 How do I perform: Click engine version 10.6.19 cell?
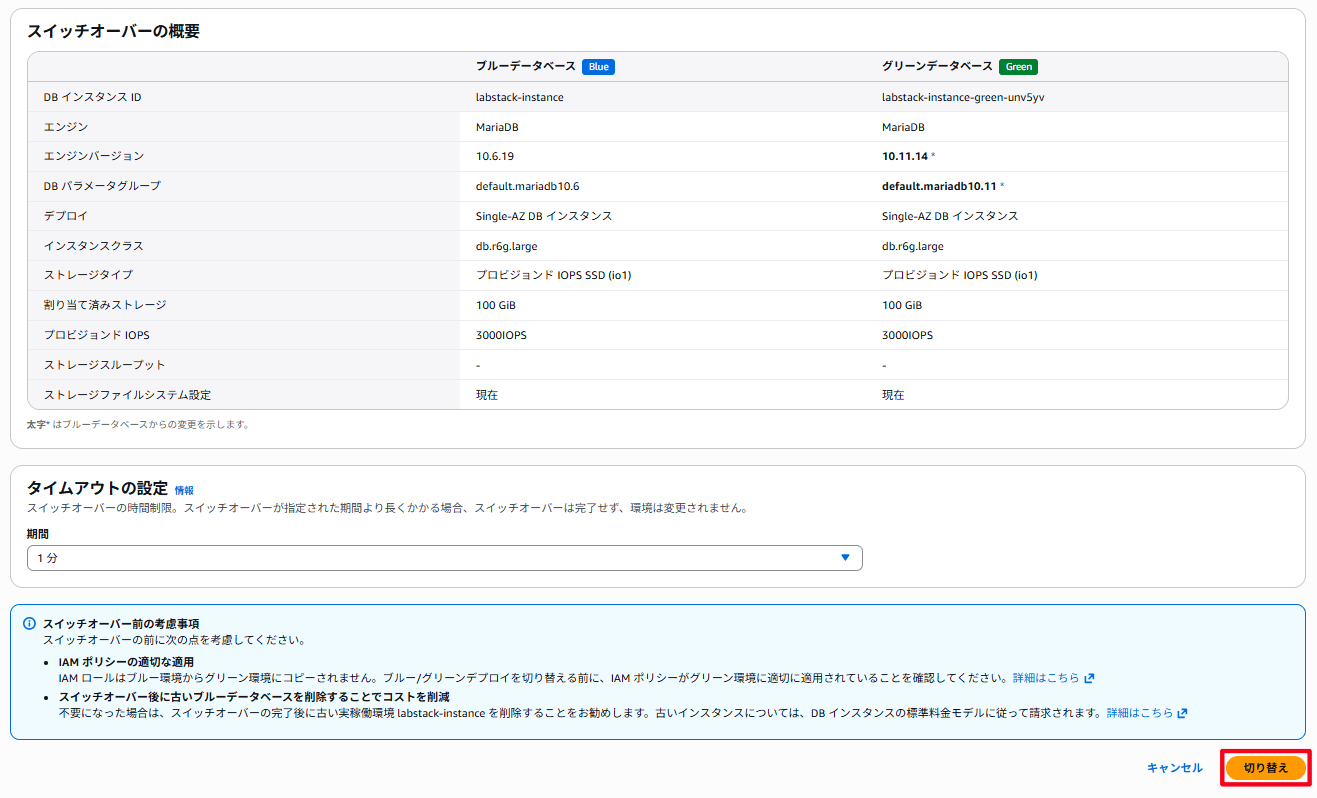495,156
